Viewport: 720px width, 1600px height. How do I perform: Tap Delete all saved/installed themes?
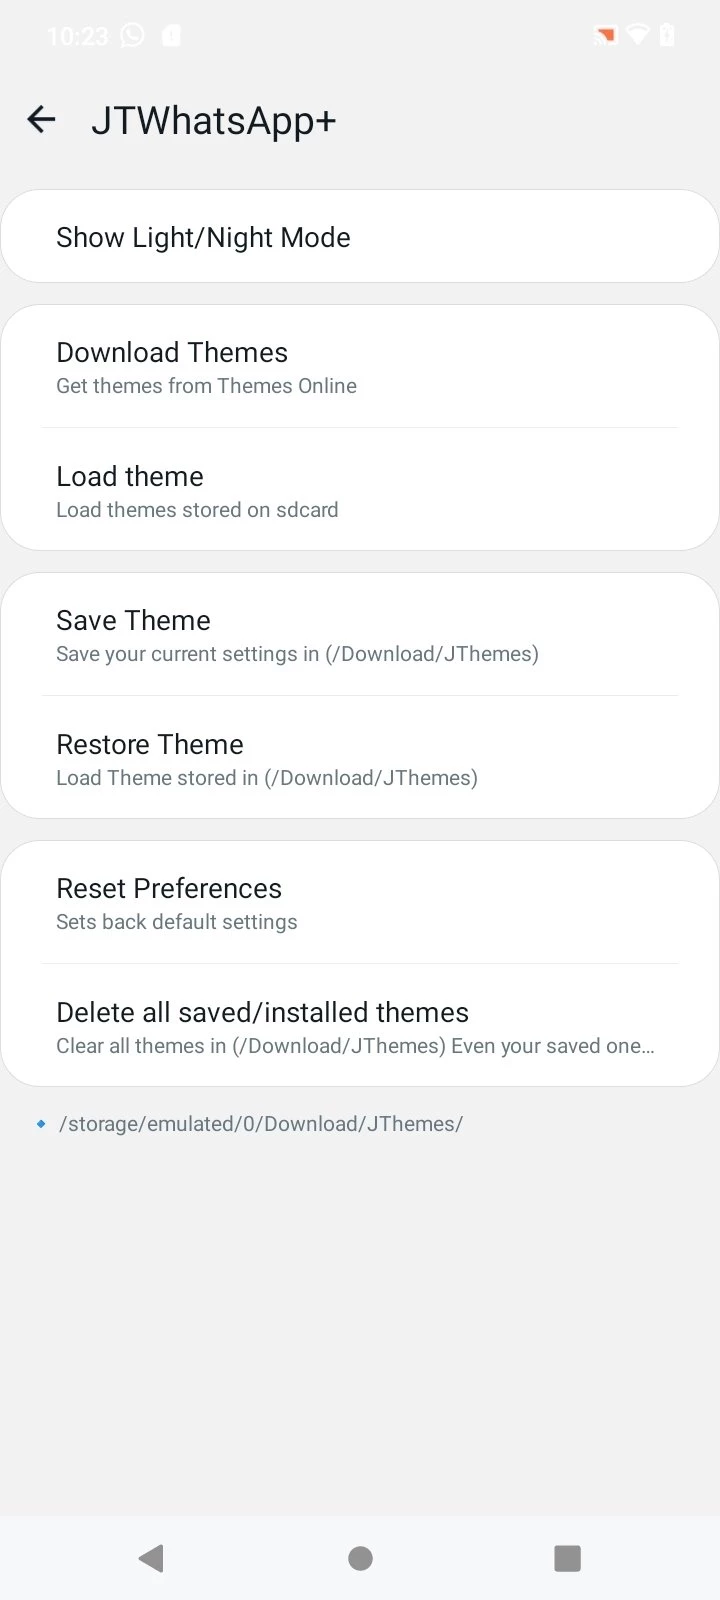360,1027
